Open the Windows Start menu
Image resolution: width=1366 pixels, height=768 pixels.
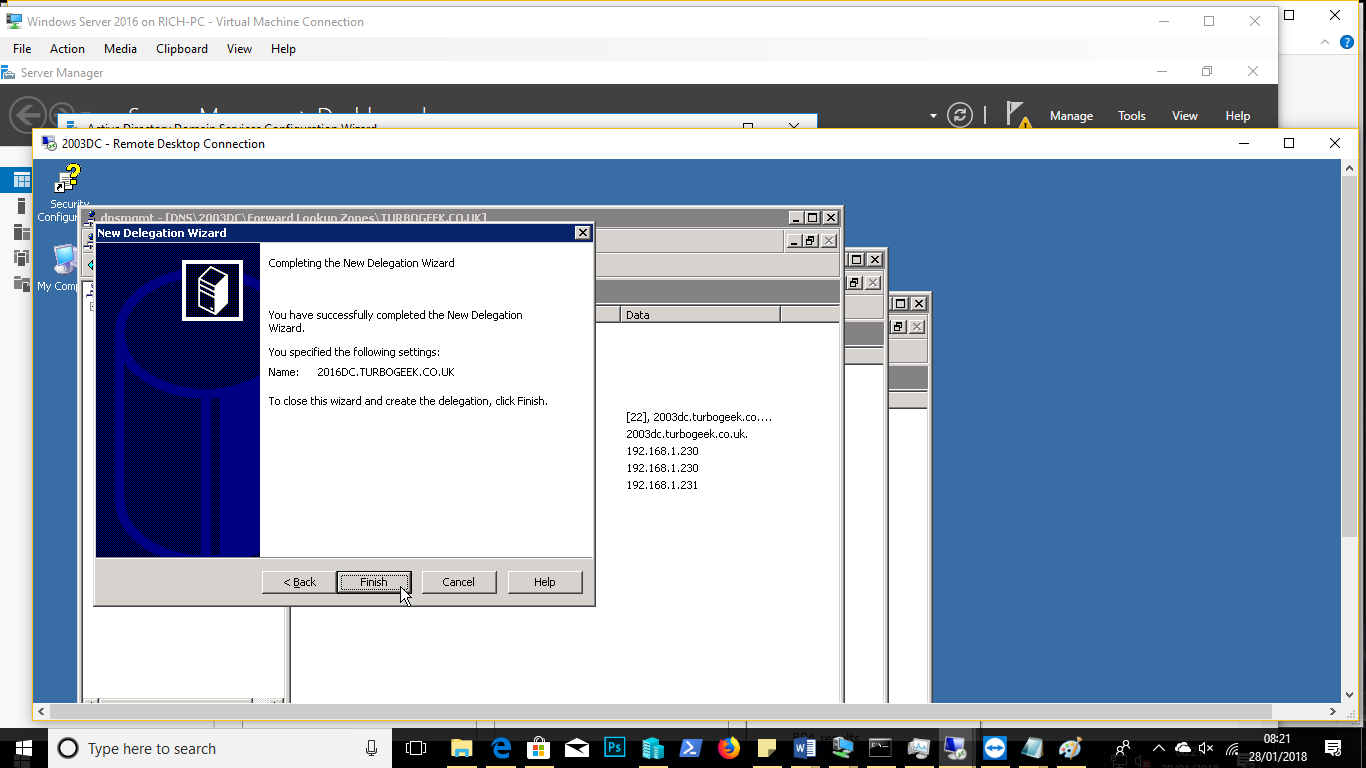23,748
